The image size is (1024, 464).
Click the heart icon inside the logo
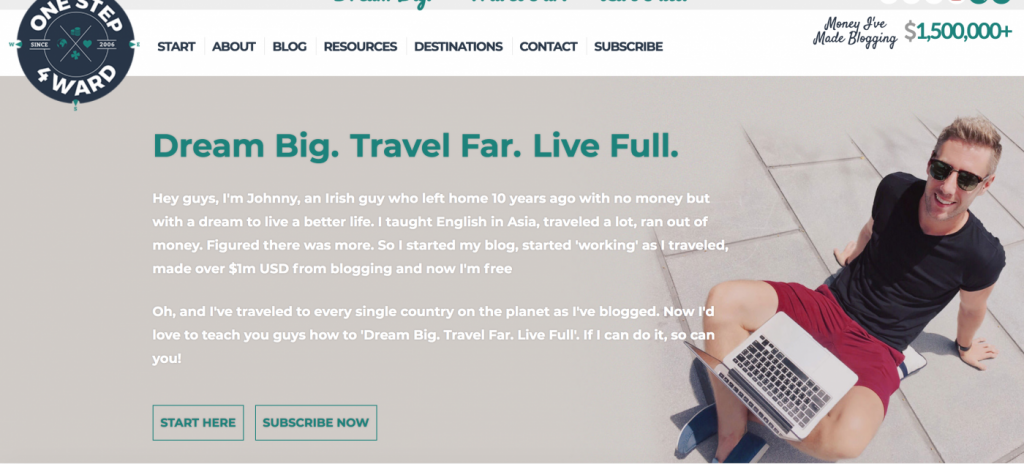point(88,44)
